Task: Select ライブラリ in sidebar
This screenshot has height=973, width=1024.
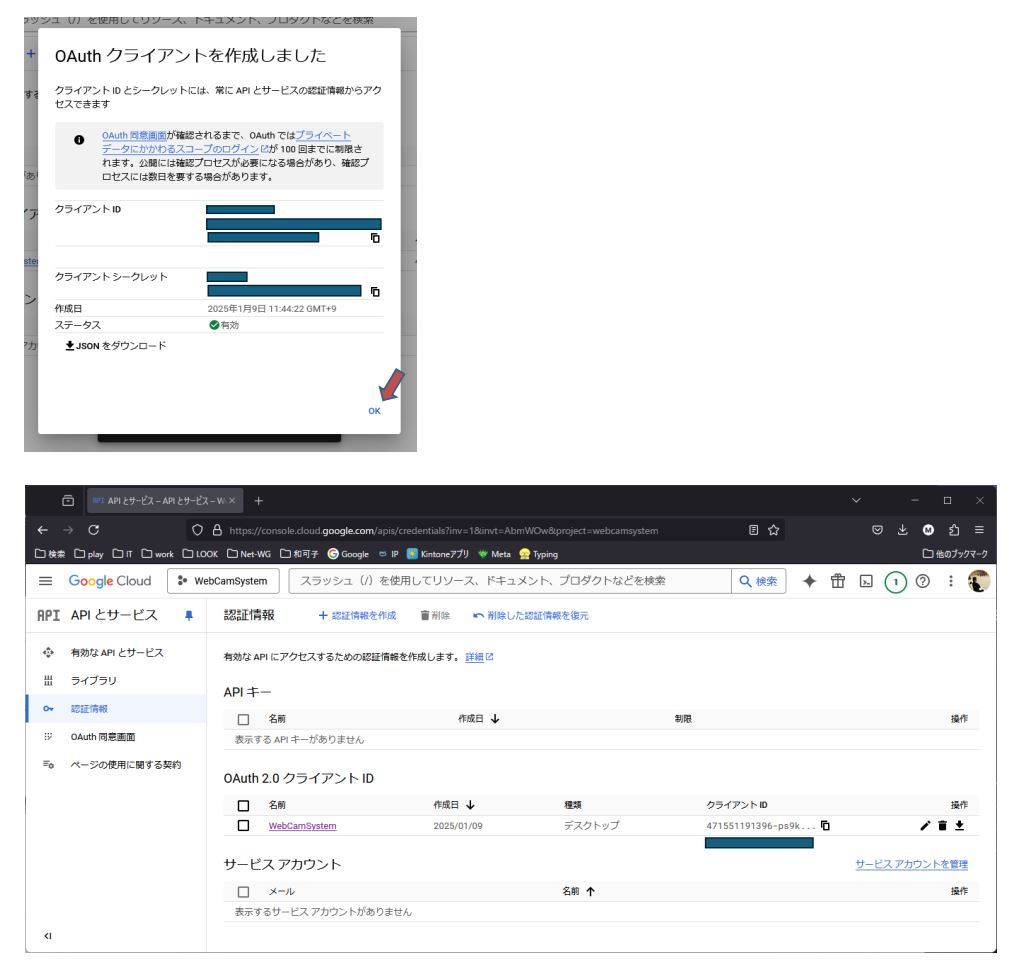Action: click(116, 680)
